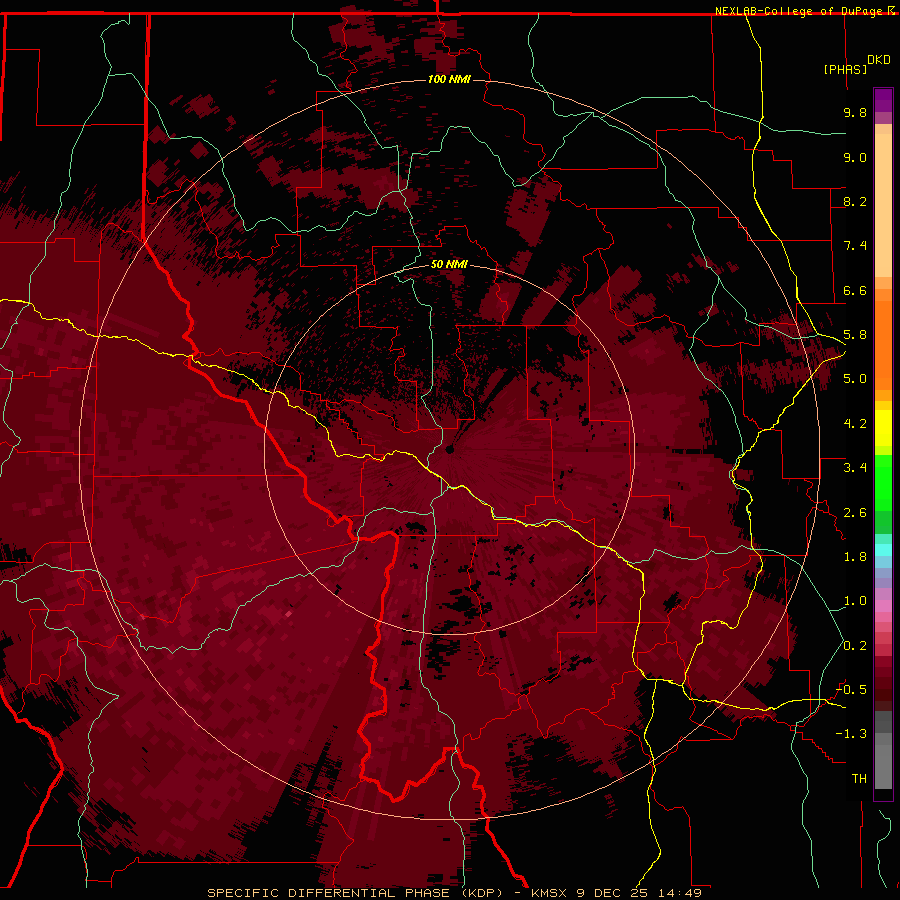Image resolution: width=900 pixels, height=900 pixels.
Task: Click the Specific Differential Phase (KDP) title
Action: [x=355, y=893]
